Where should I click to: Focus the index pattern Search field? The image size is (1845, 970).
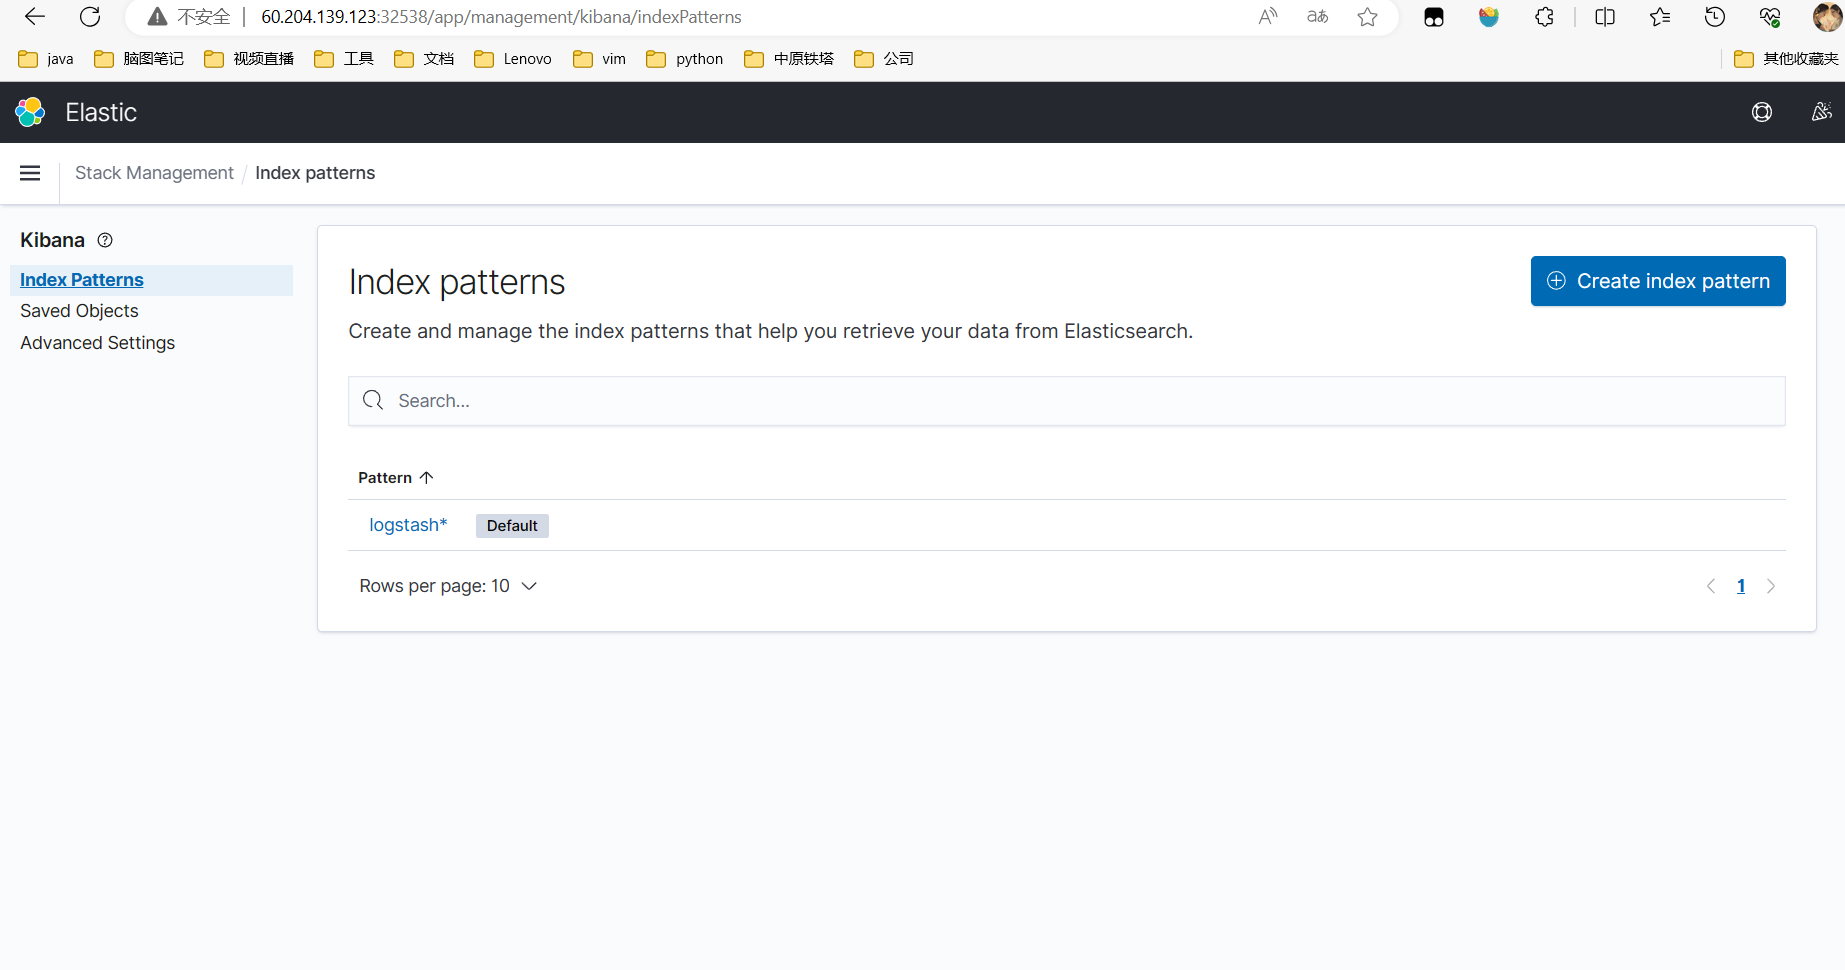point(1067,401)
